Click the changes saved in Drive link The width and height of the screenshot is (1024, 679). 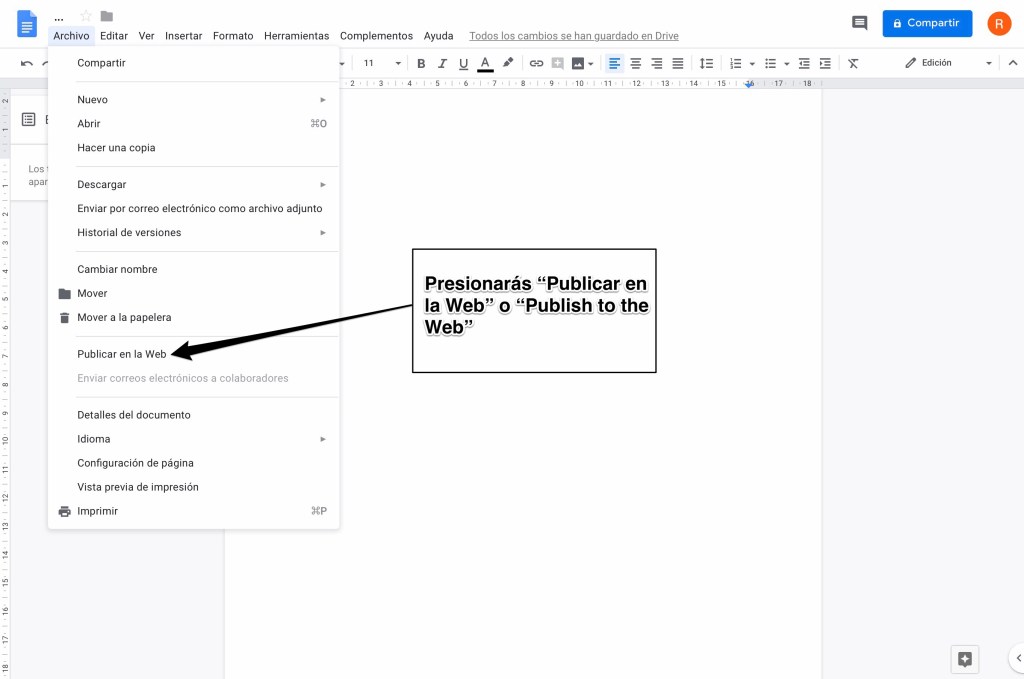coord(573,36)
